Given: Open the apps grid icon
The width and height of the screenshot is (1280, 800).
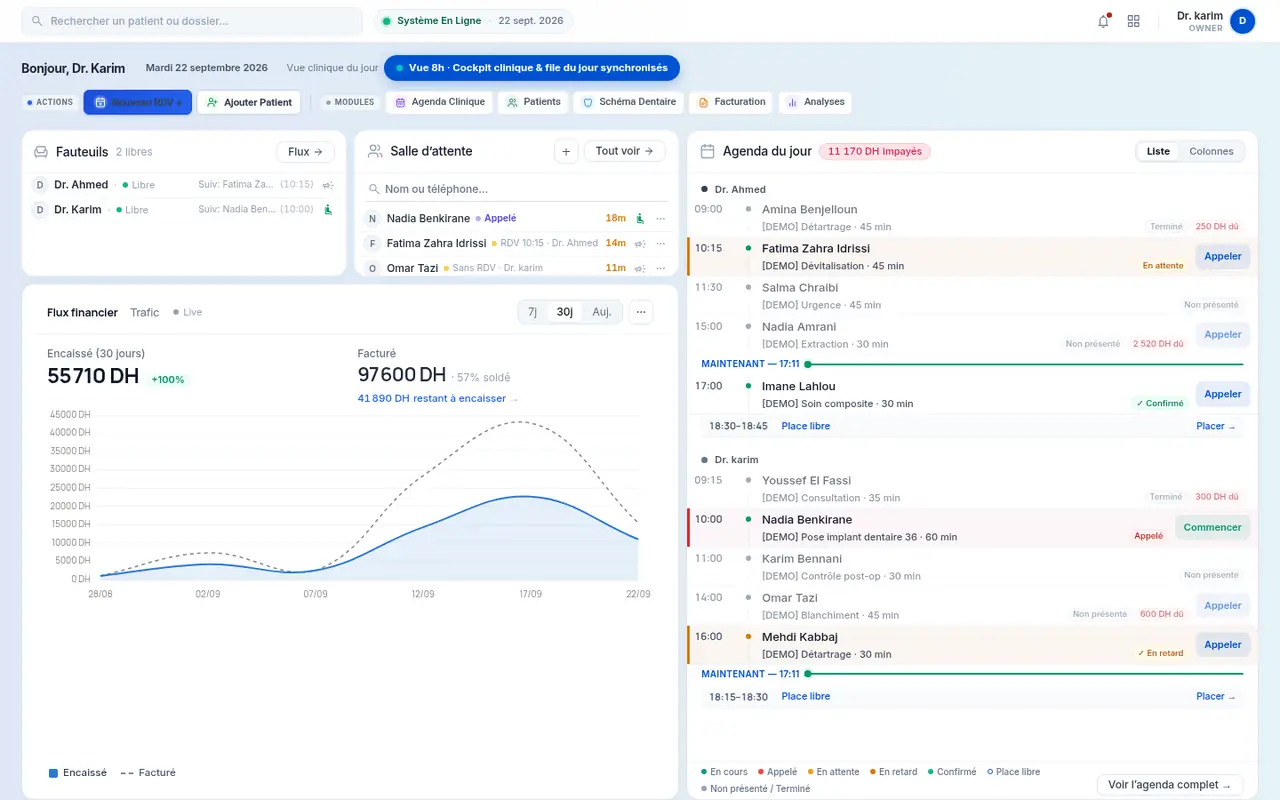Looking at the screenshot, I should [1133, 21].
